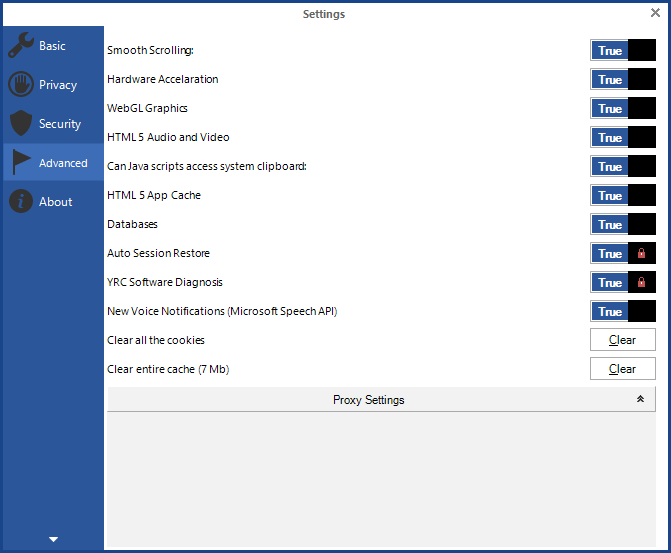Click the Advanced flag icon
The image size is (671, 553).
click(x=21, y=162)
